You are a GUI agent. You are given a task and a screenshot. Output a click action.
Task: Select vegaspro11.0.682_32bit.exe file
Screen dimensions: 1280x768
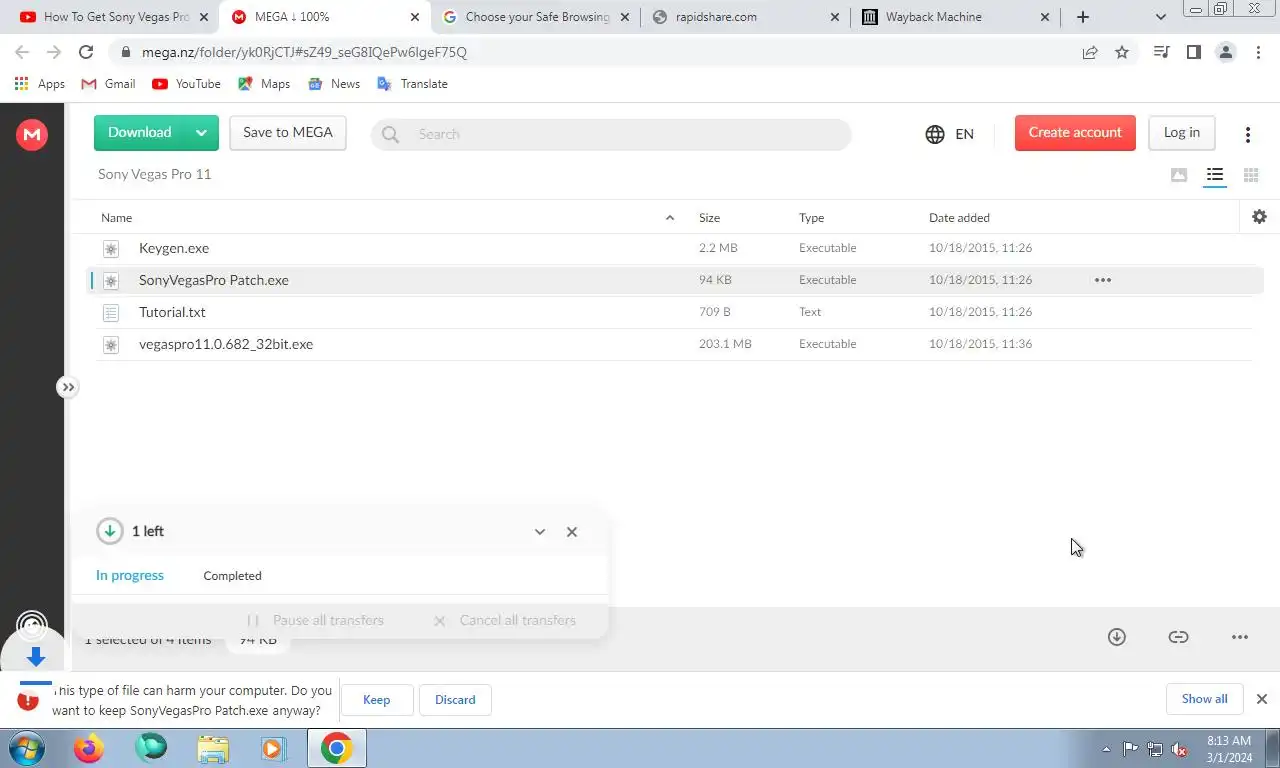tap(675, 344)
